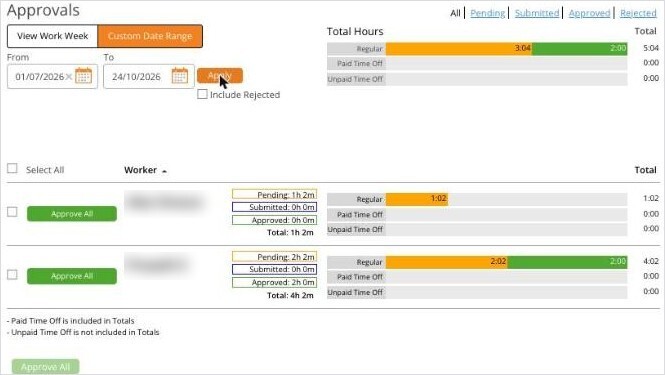Click the 5:04 total hours value
665x375 pixels.
651,48
